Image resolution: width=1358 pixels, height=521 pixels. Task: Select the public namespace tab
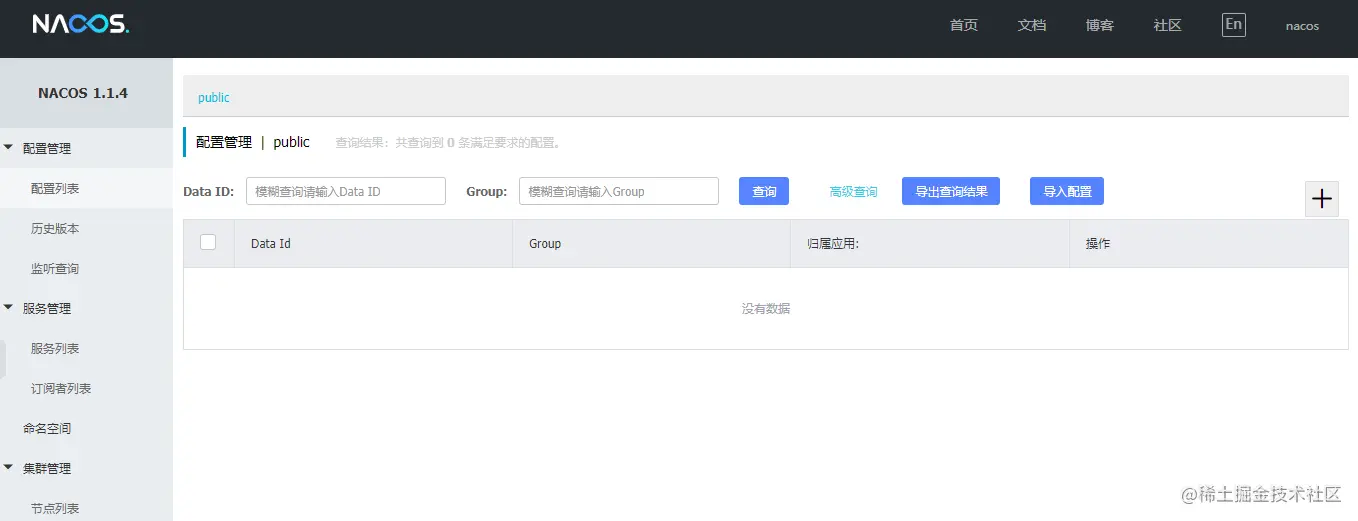(x=214, y=98)
